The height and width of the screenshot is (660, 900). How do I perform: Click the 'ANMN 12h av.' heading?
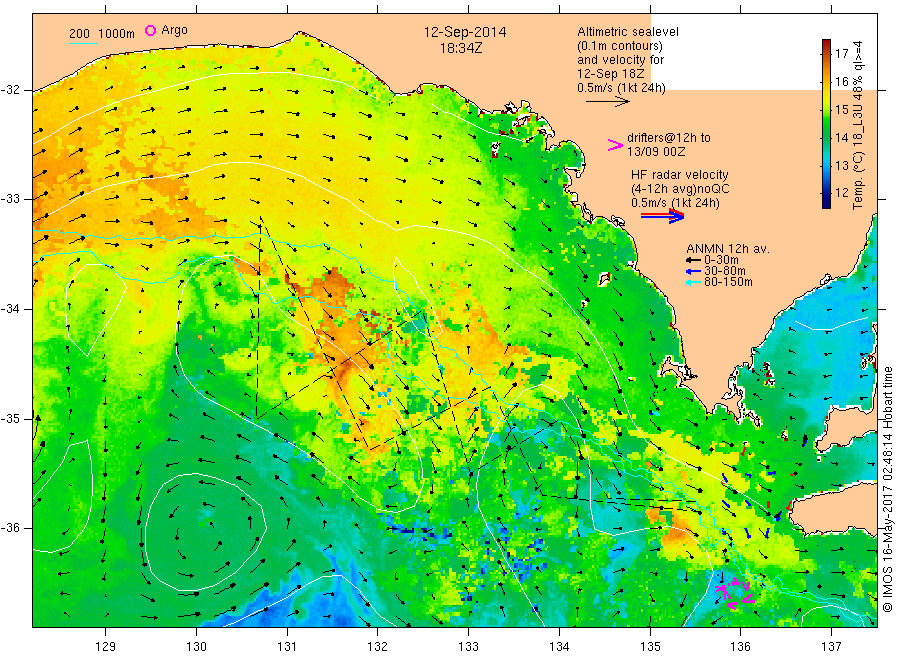tap(728, 249)
